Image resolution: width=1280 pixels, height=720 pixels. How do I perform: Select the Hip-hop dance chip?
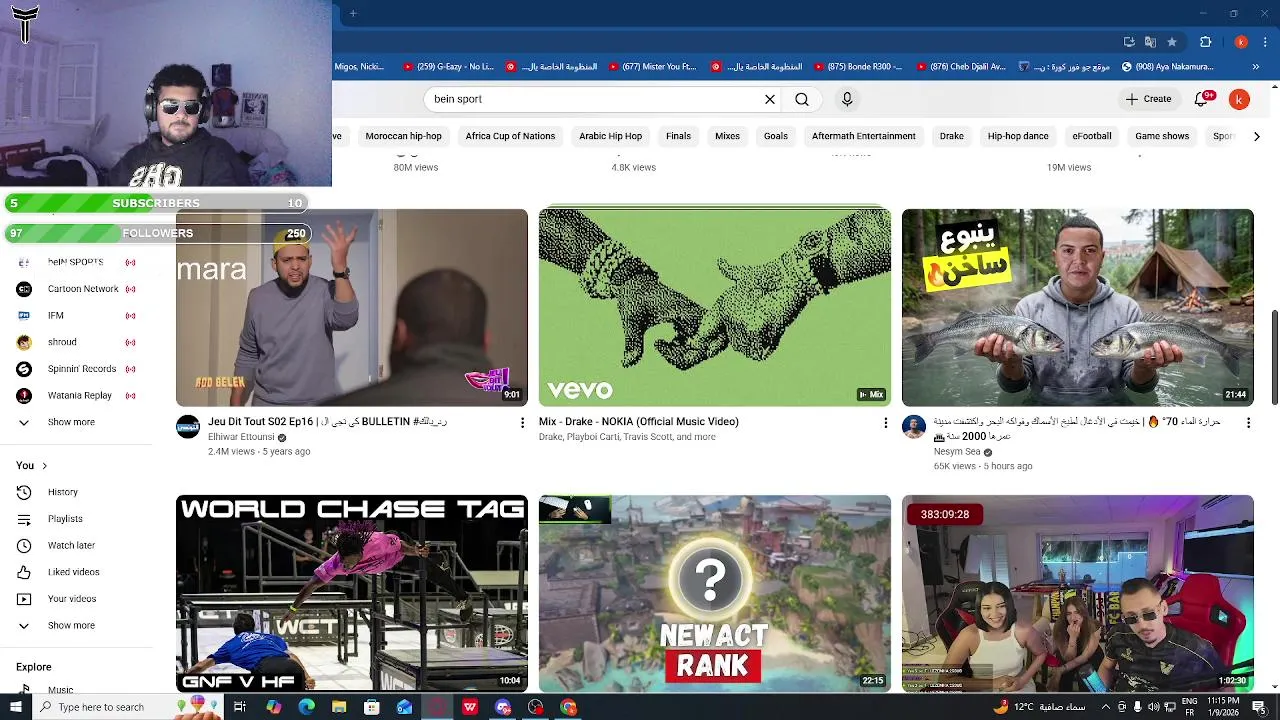pyautogui.click(x=1018, y=136)
